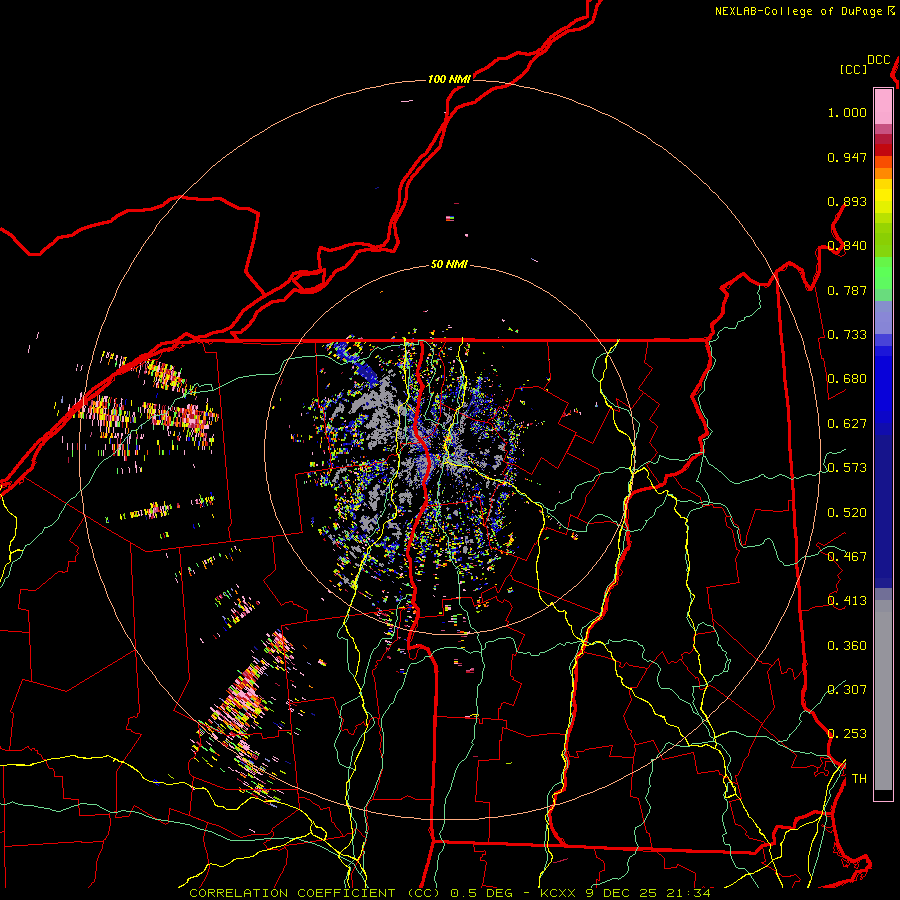Pick the red segment of the color bar
This screenshot has width=900, height=900.
[883, 150]
